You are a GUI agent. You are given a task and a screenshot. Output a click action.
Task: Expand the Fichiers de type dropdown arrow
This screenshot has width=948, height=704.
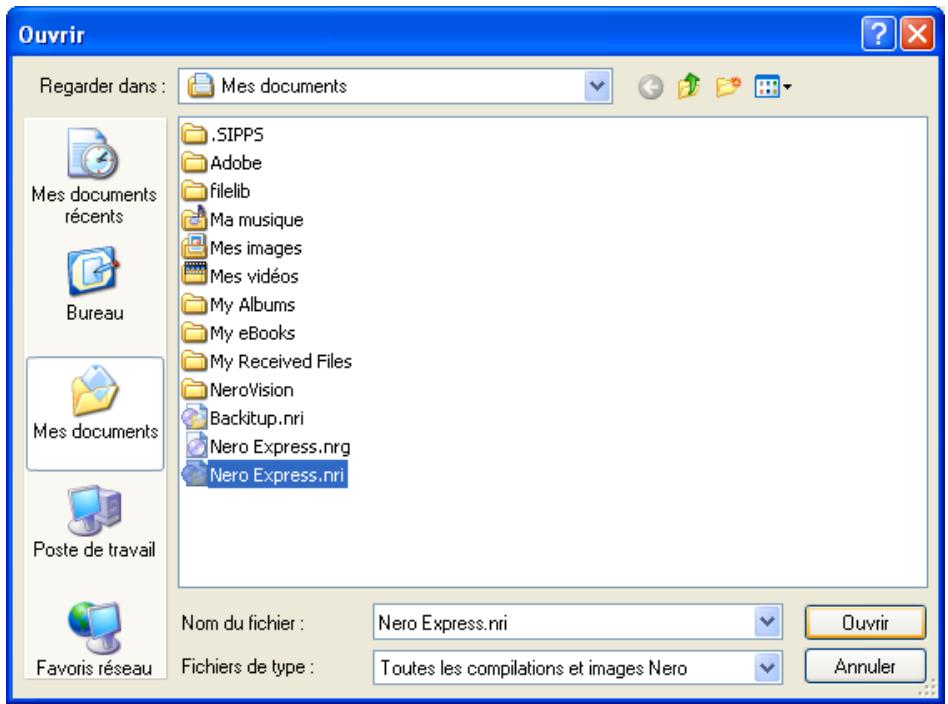[767, 668]
